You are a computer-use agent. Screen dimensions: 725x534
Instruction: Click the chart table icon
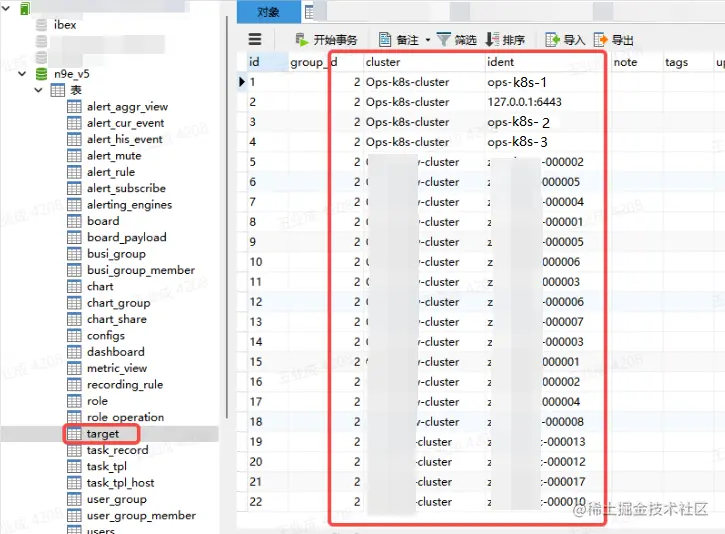coord(74,287)
